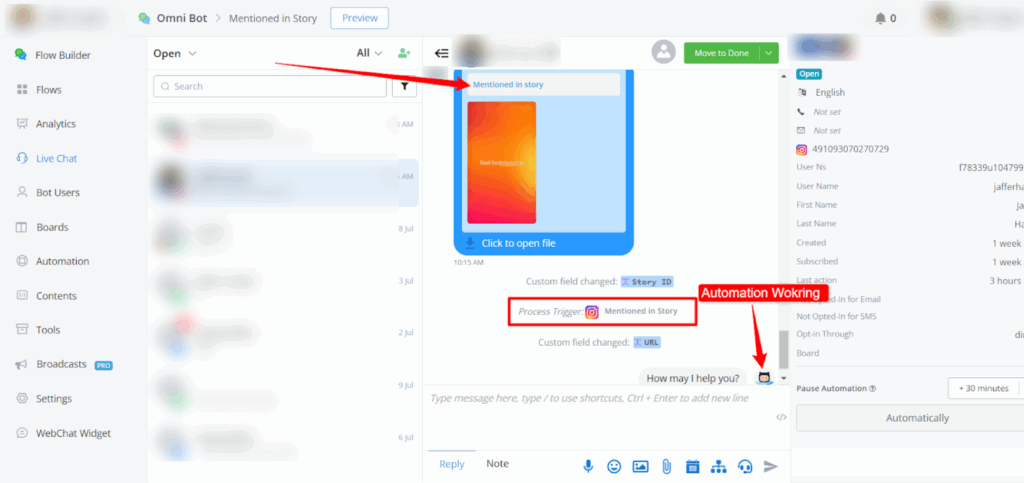
Task: Click the send message arrow icon
Action: click(x=770, y=466)
